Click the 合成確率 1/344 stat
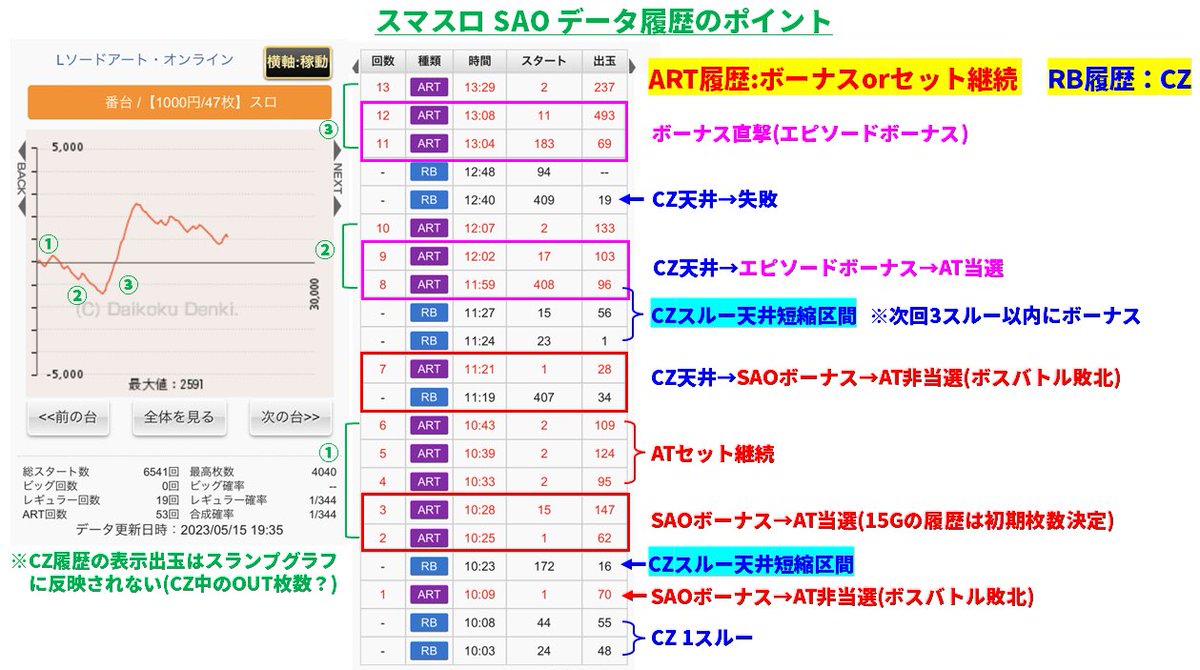The image size is (1200, 670). pyautogui.click(x=262, y=513)
